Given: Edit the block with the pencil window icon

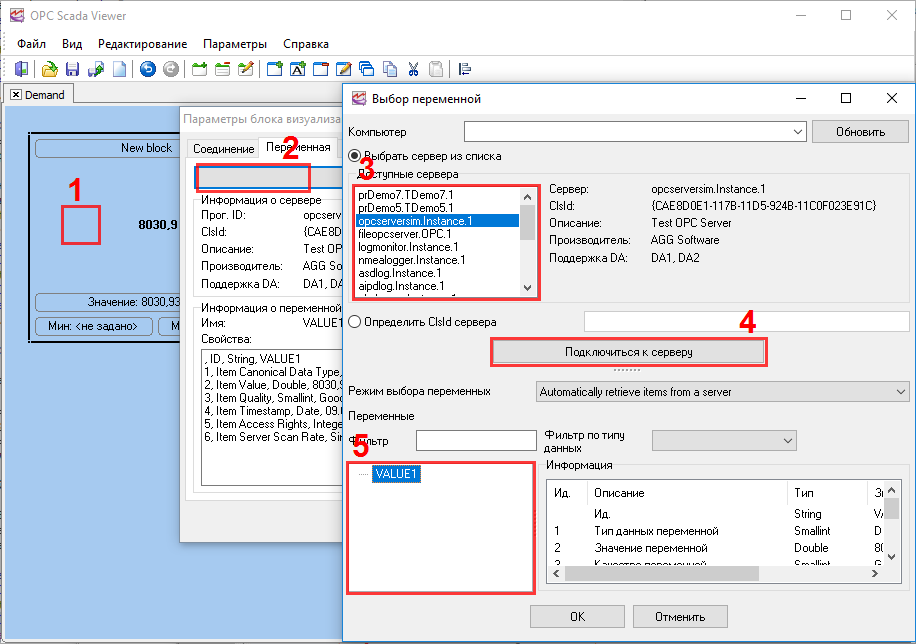Looking at the screenshot, I should 344,69.
